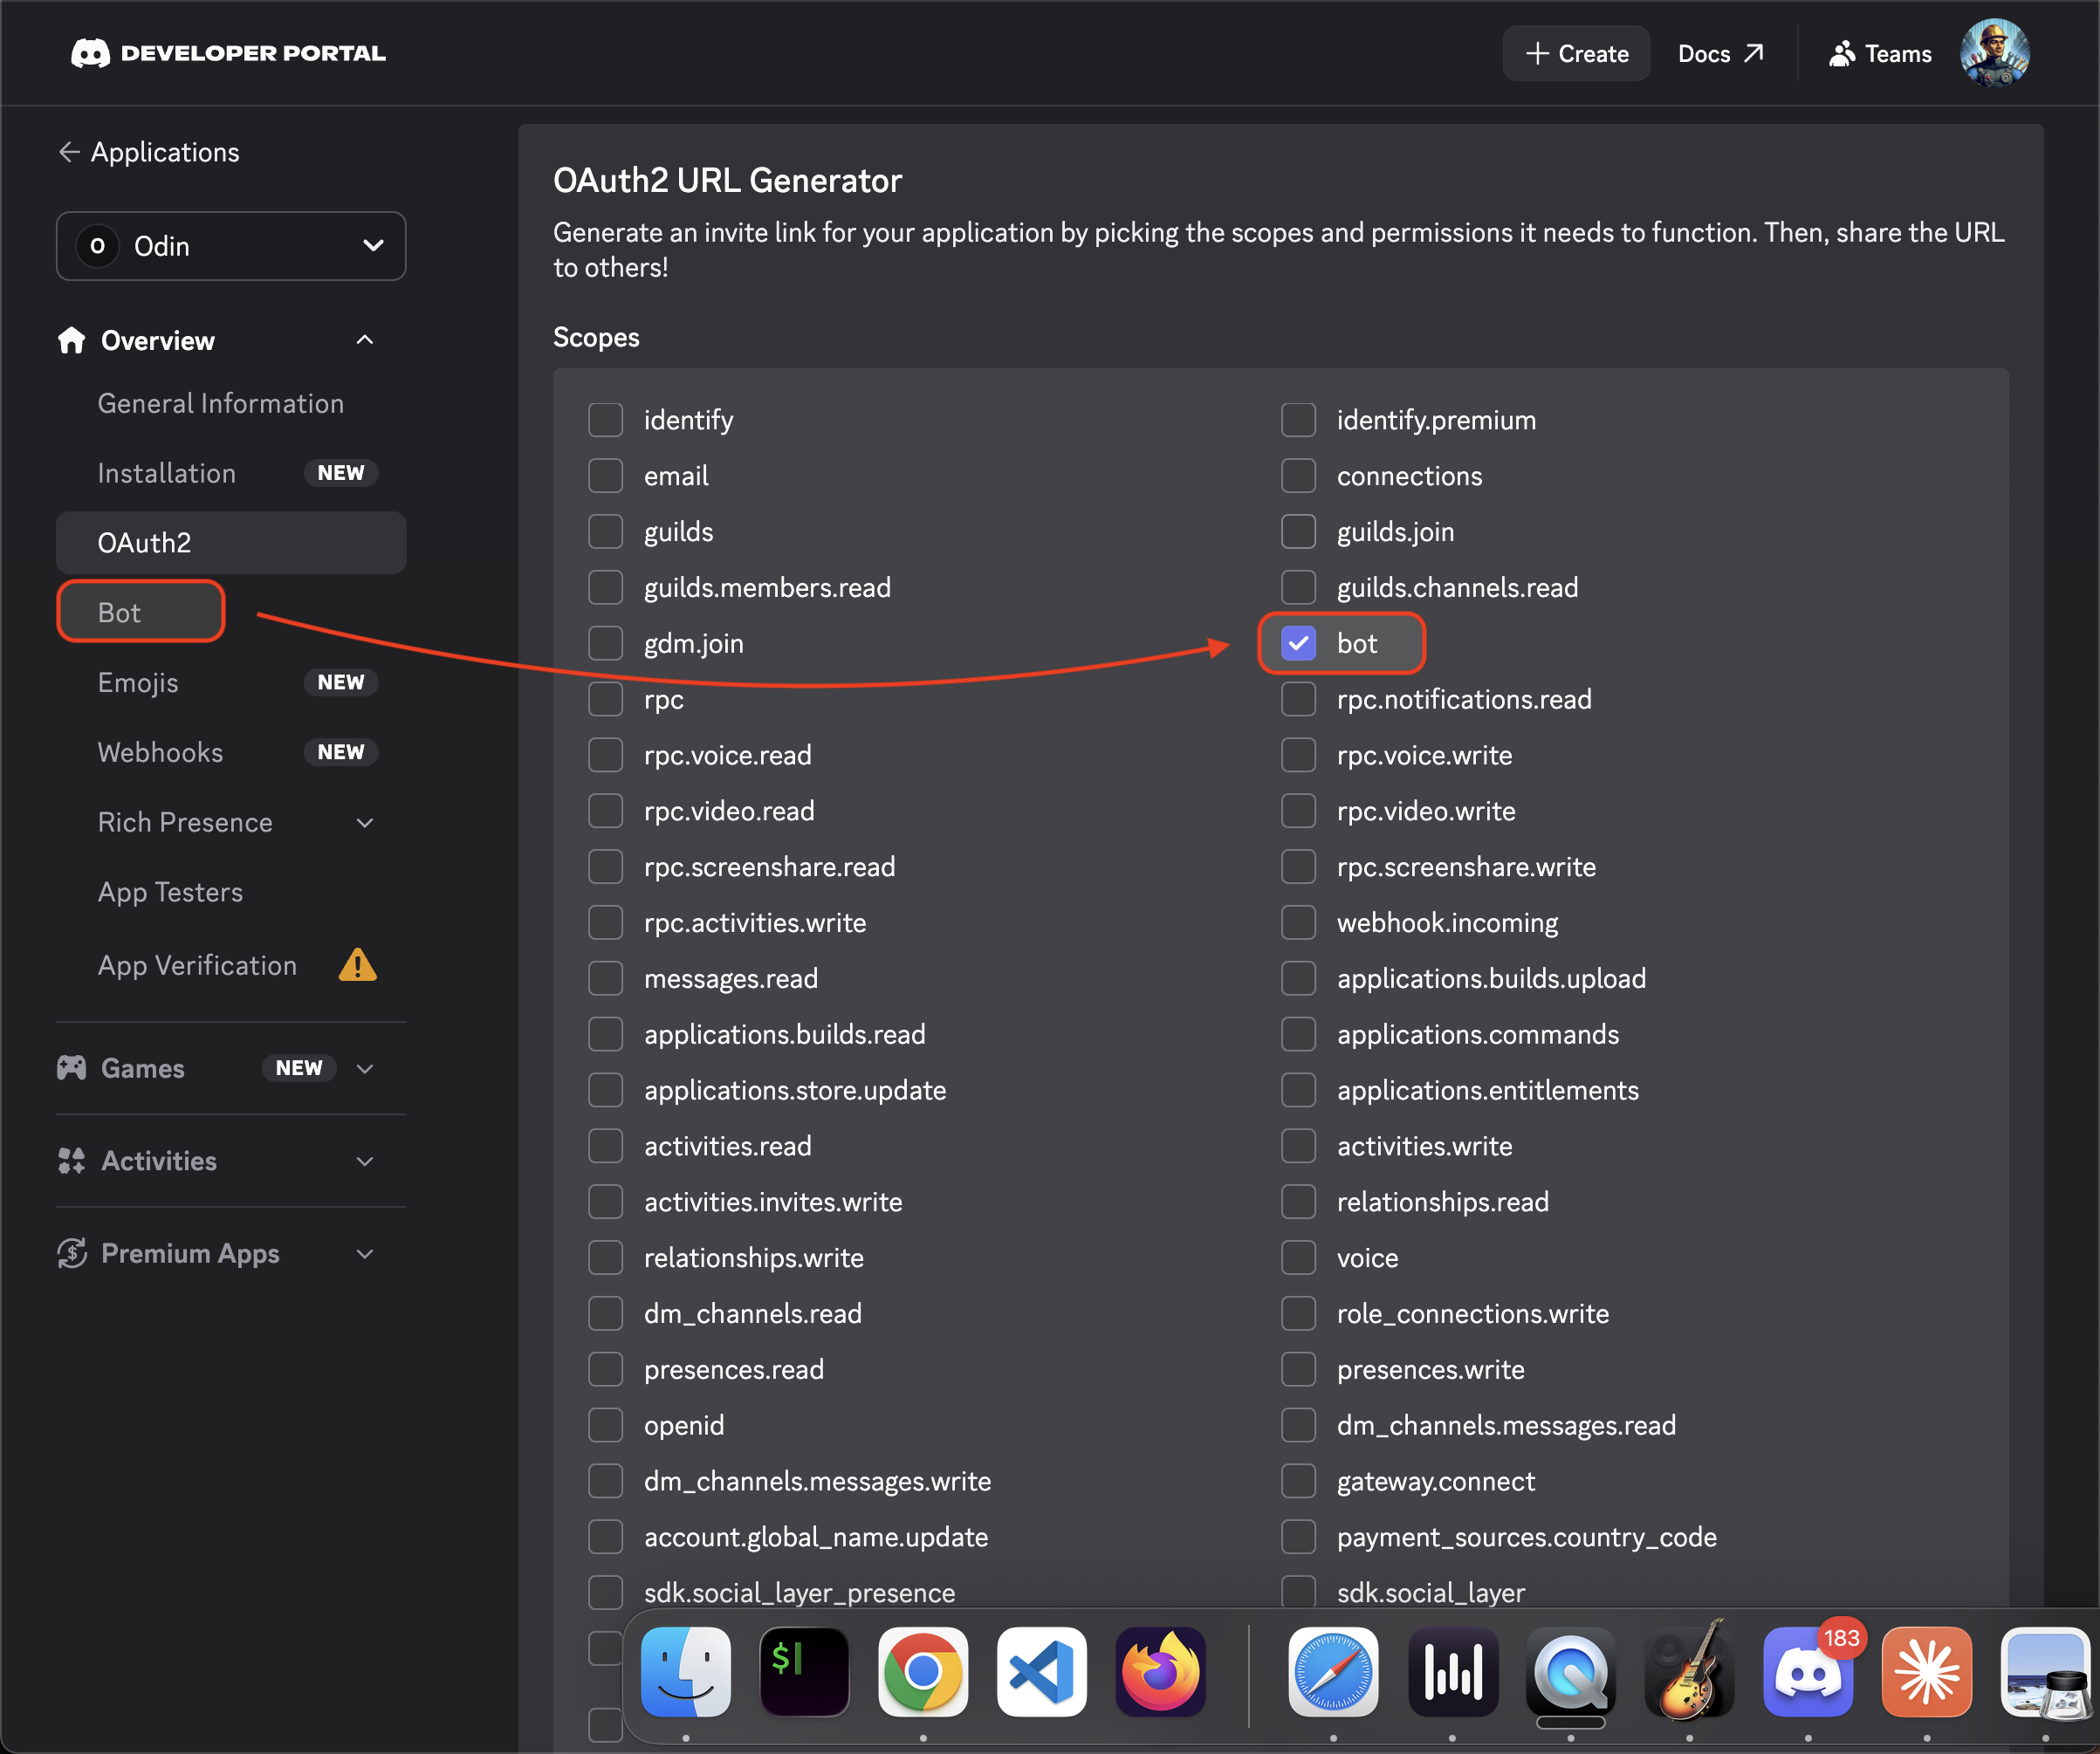2100x1754 pixels.
Task: Click the Discord Developer Portal logo
Action: (228, 53)
